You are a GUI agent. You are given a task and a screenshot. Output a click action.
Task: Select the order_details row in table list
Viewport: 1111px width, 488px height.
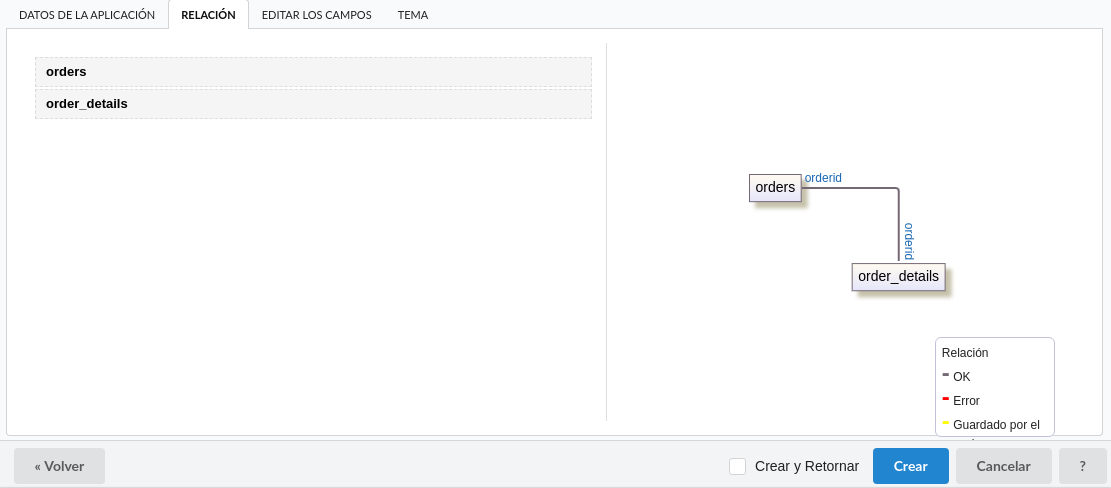313,104
